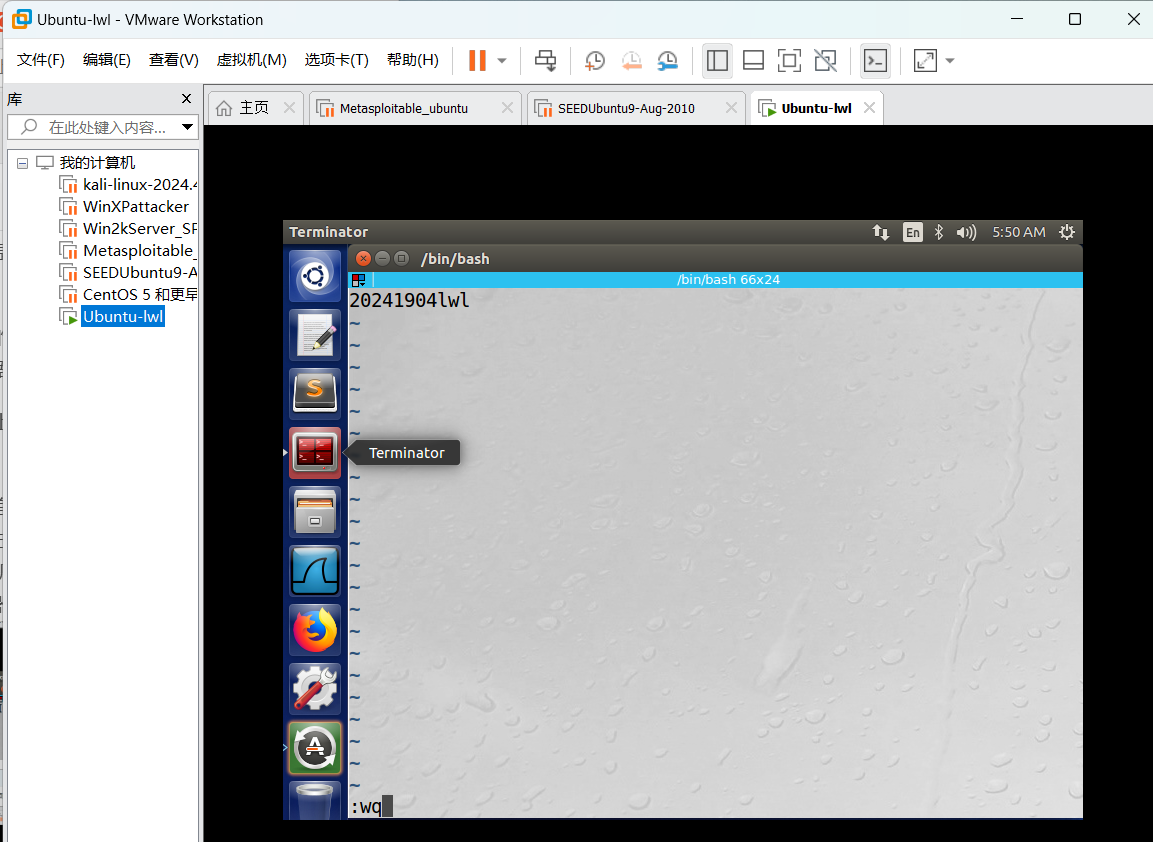Viewport: 1153px width, 842px height.
Task: Close the /bin/bash Terminator window
Action: click(x=363, y=258)
